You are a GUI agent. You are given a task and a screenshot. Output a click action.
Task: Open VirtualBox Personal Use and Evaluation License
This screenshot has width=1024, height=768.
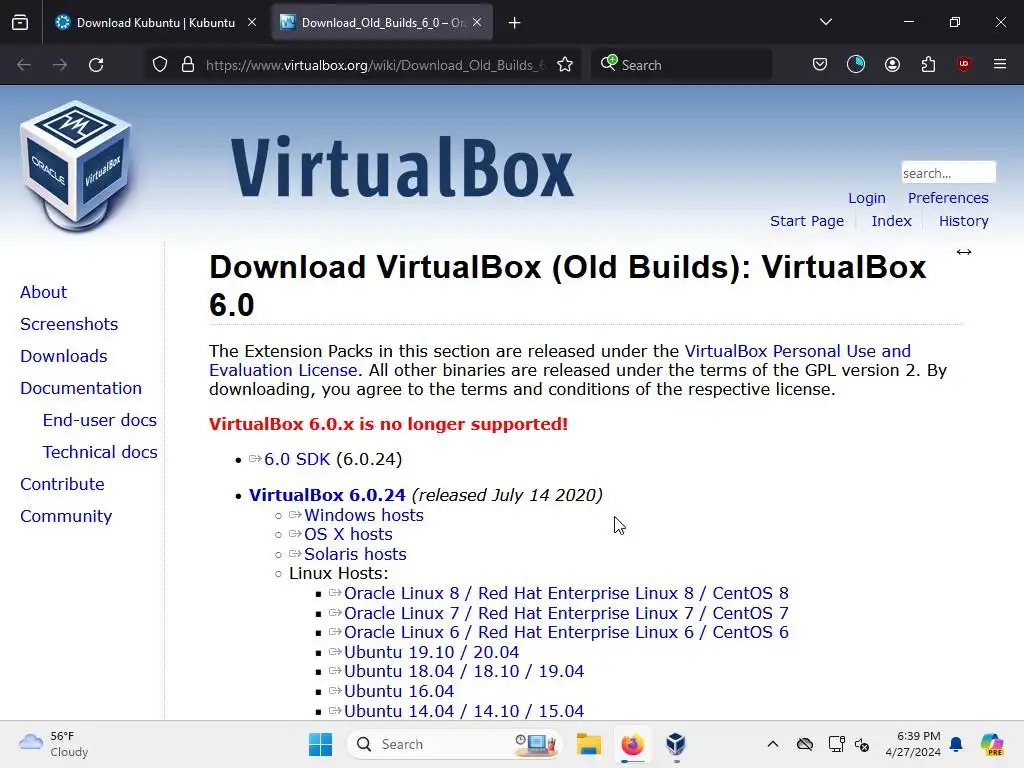click(560, 360)
